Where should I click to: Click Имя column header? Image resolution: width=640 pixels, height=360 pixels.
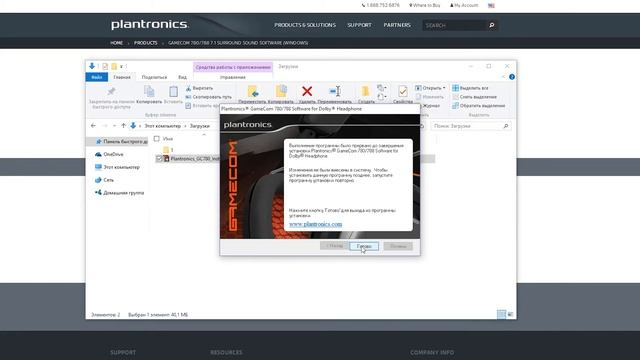pos(168,139)
